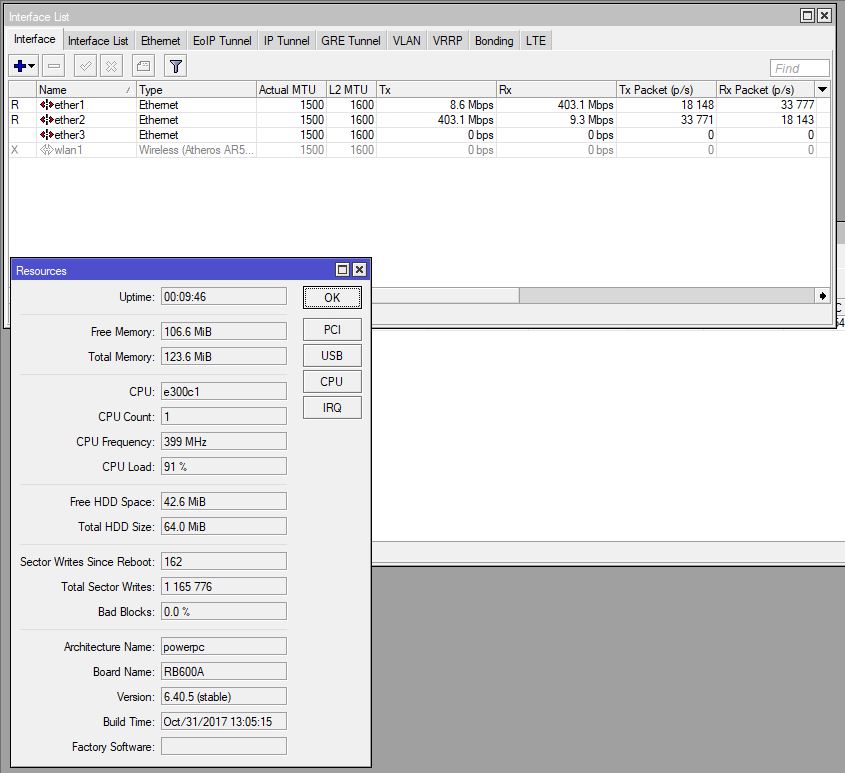845x773 pixels.
Task: Open the add interface plus dropdown
Action: point(24,66)
